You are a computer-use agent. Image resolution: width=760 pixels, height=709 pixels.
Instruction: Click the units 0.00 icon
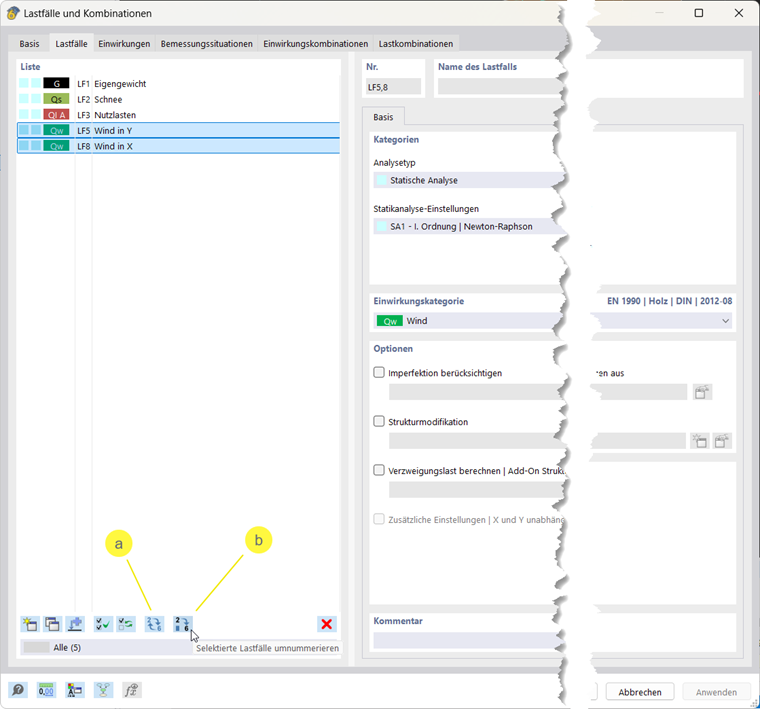[47, 690]
